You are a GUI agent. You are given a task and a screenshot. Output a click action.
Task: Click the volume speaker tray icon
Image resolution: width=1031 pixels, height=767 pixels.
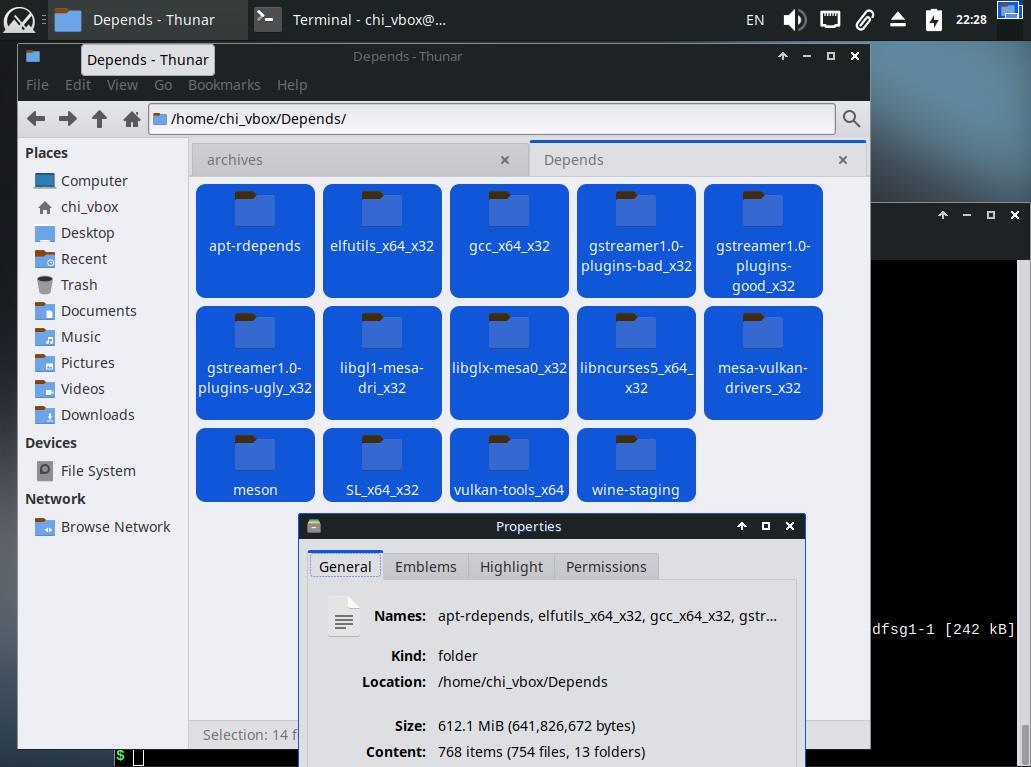tap(794, 20)
